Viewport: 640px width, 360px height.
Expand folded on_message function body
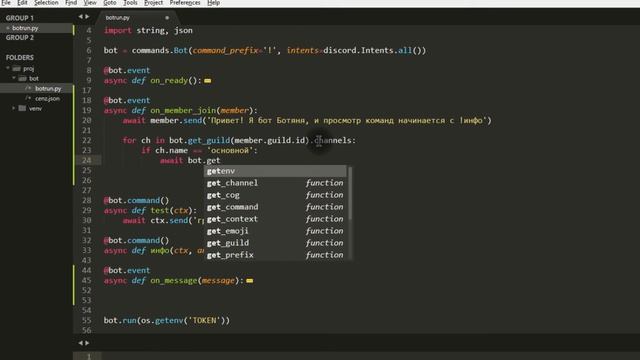[x=250, y=281]
